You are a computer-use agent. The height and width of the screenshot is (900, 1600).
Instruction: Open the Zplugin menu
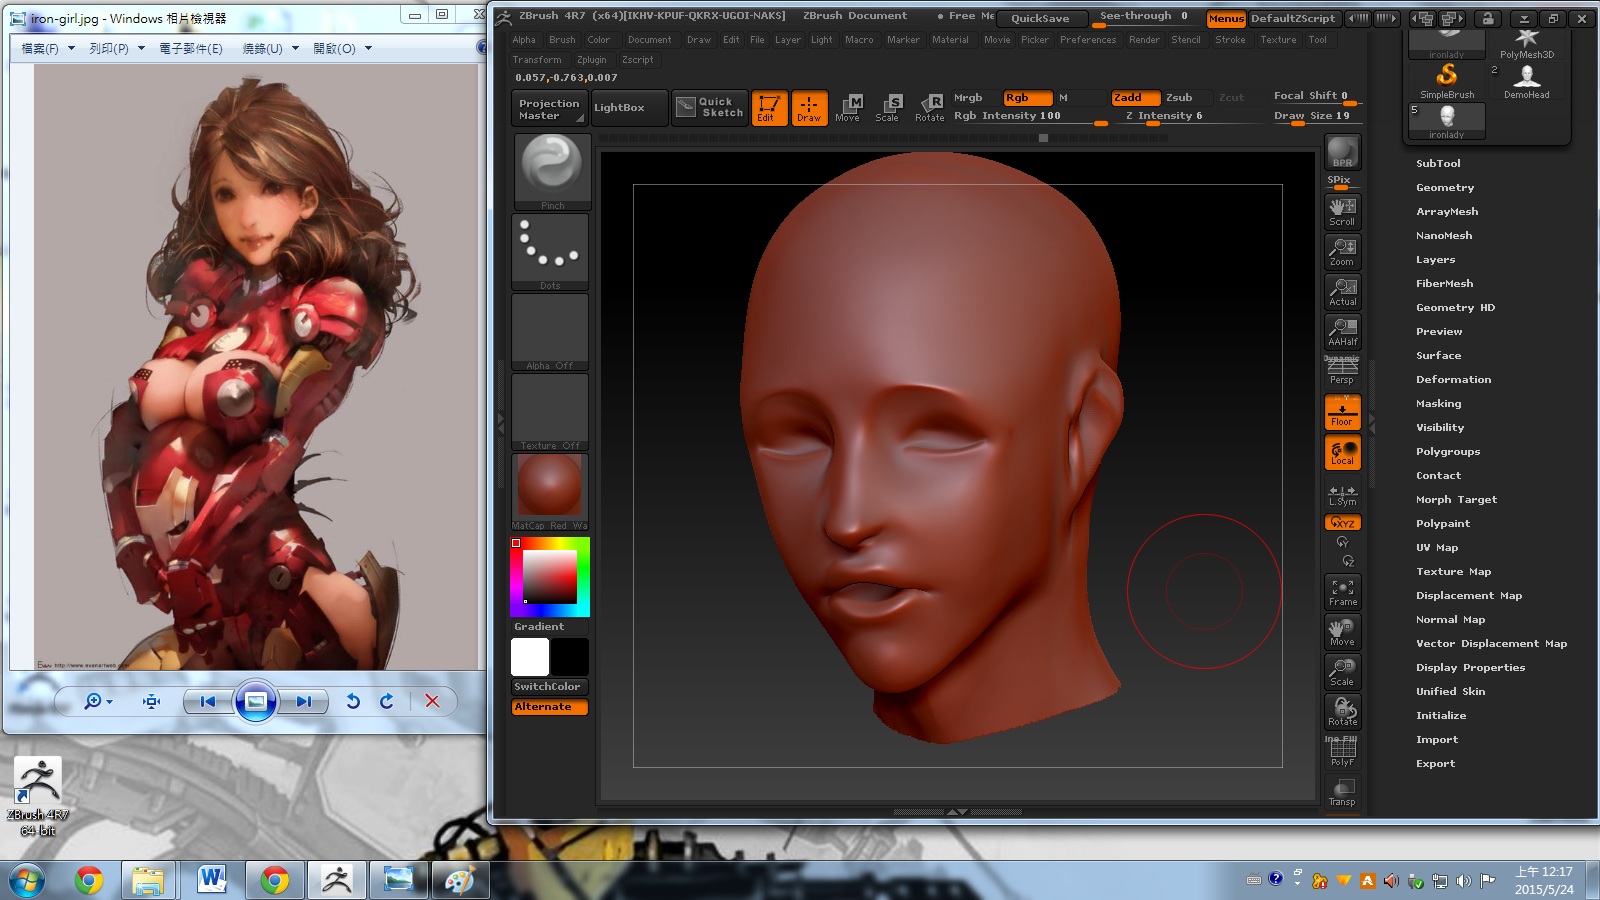[591, 60]
